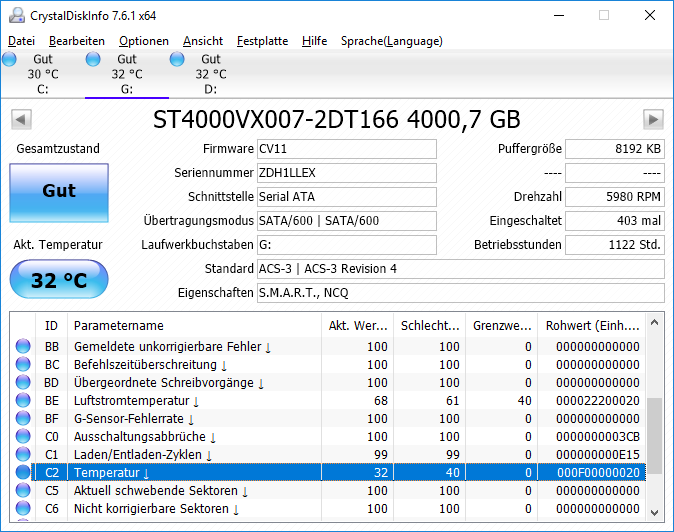Open the Bearbeiten menu
Screen dimensions: 674x532
(x=77, y=41)
